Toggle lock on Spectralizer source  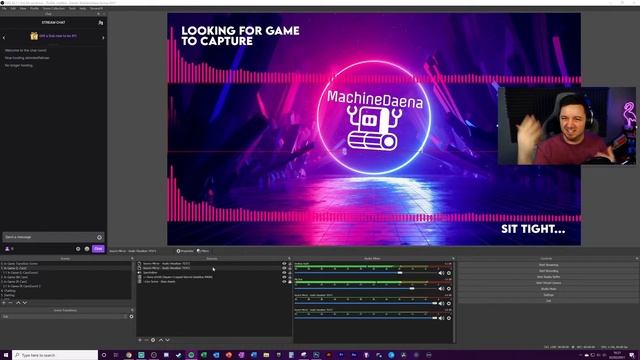290,273
